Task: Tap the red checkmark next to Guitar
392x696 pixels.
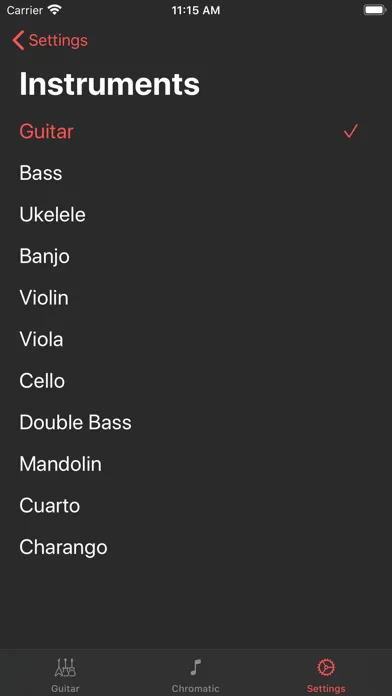Action: click(x=351, y=131)
